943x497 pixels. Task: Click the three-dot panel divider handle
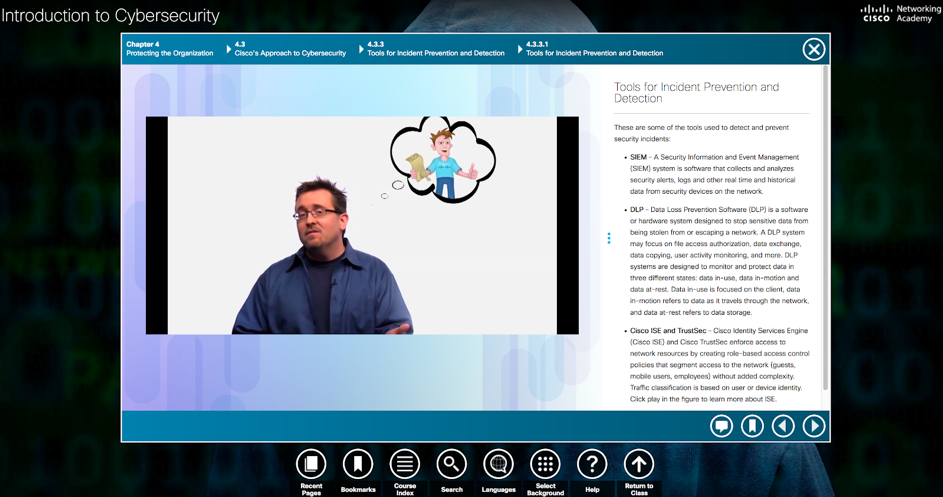(609, 238)
